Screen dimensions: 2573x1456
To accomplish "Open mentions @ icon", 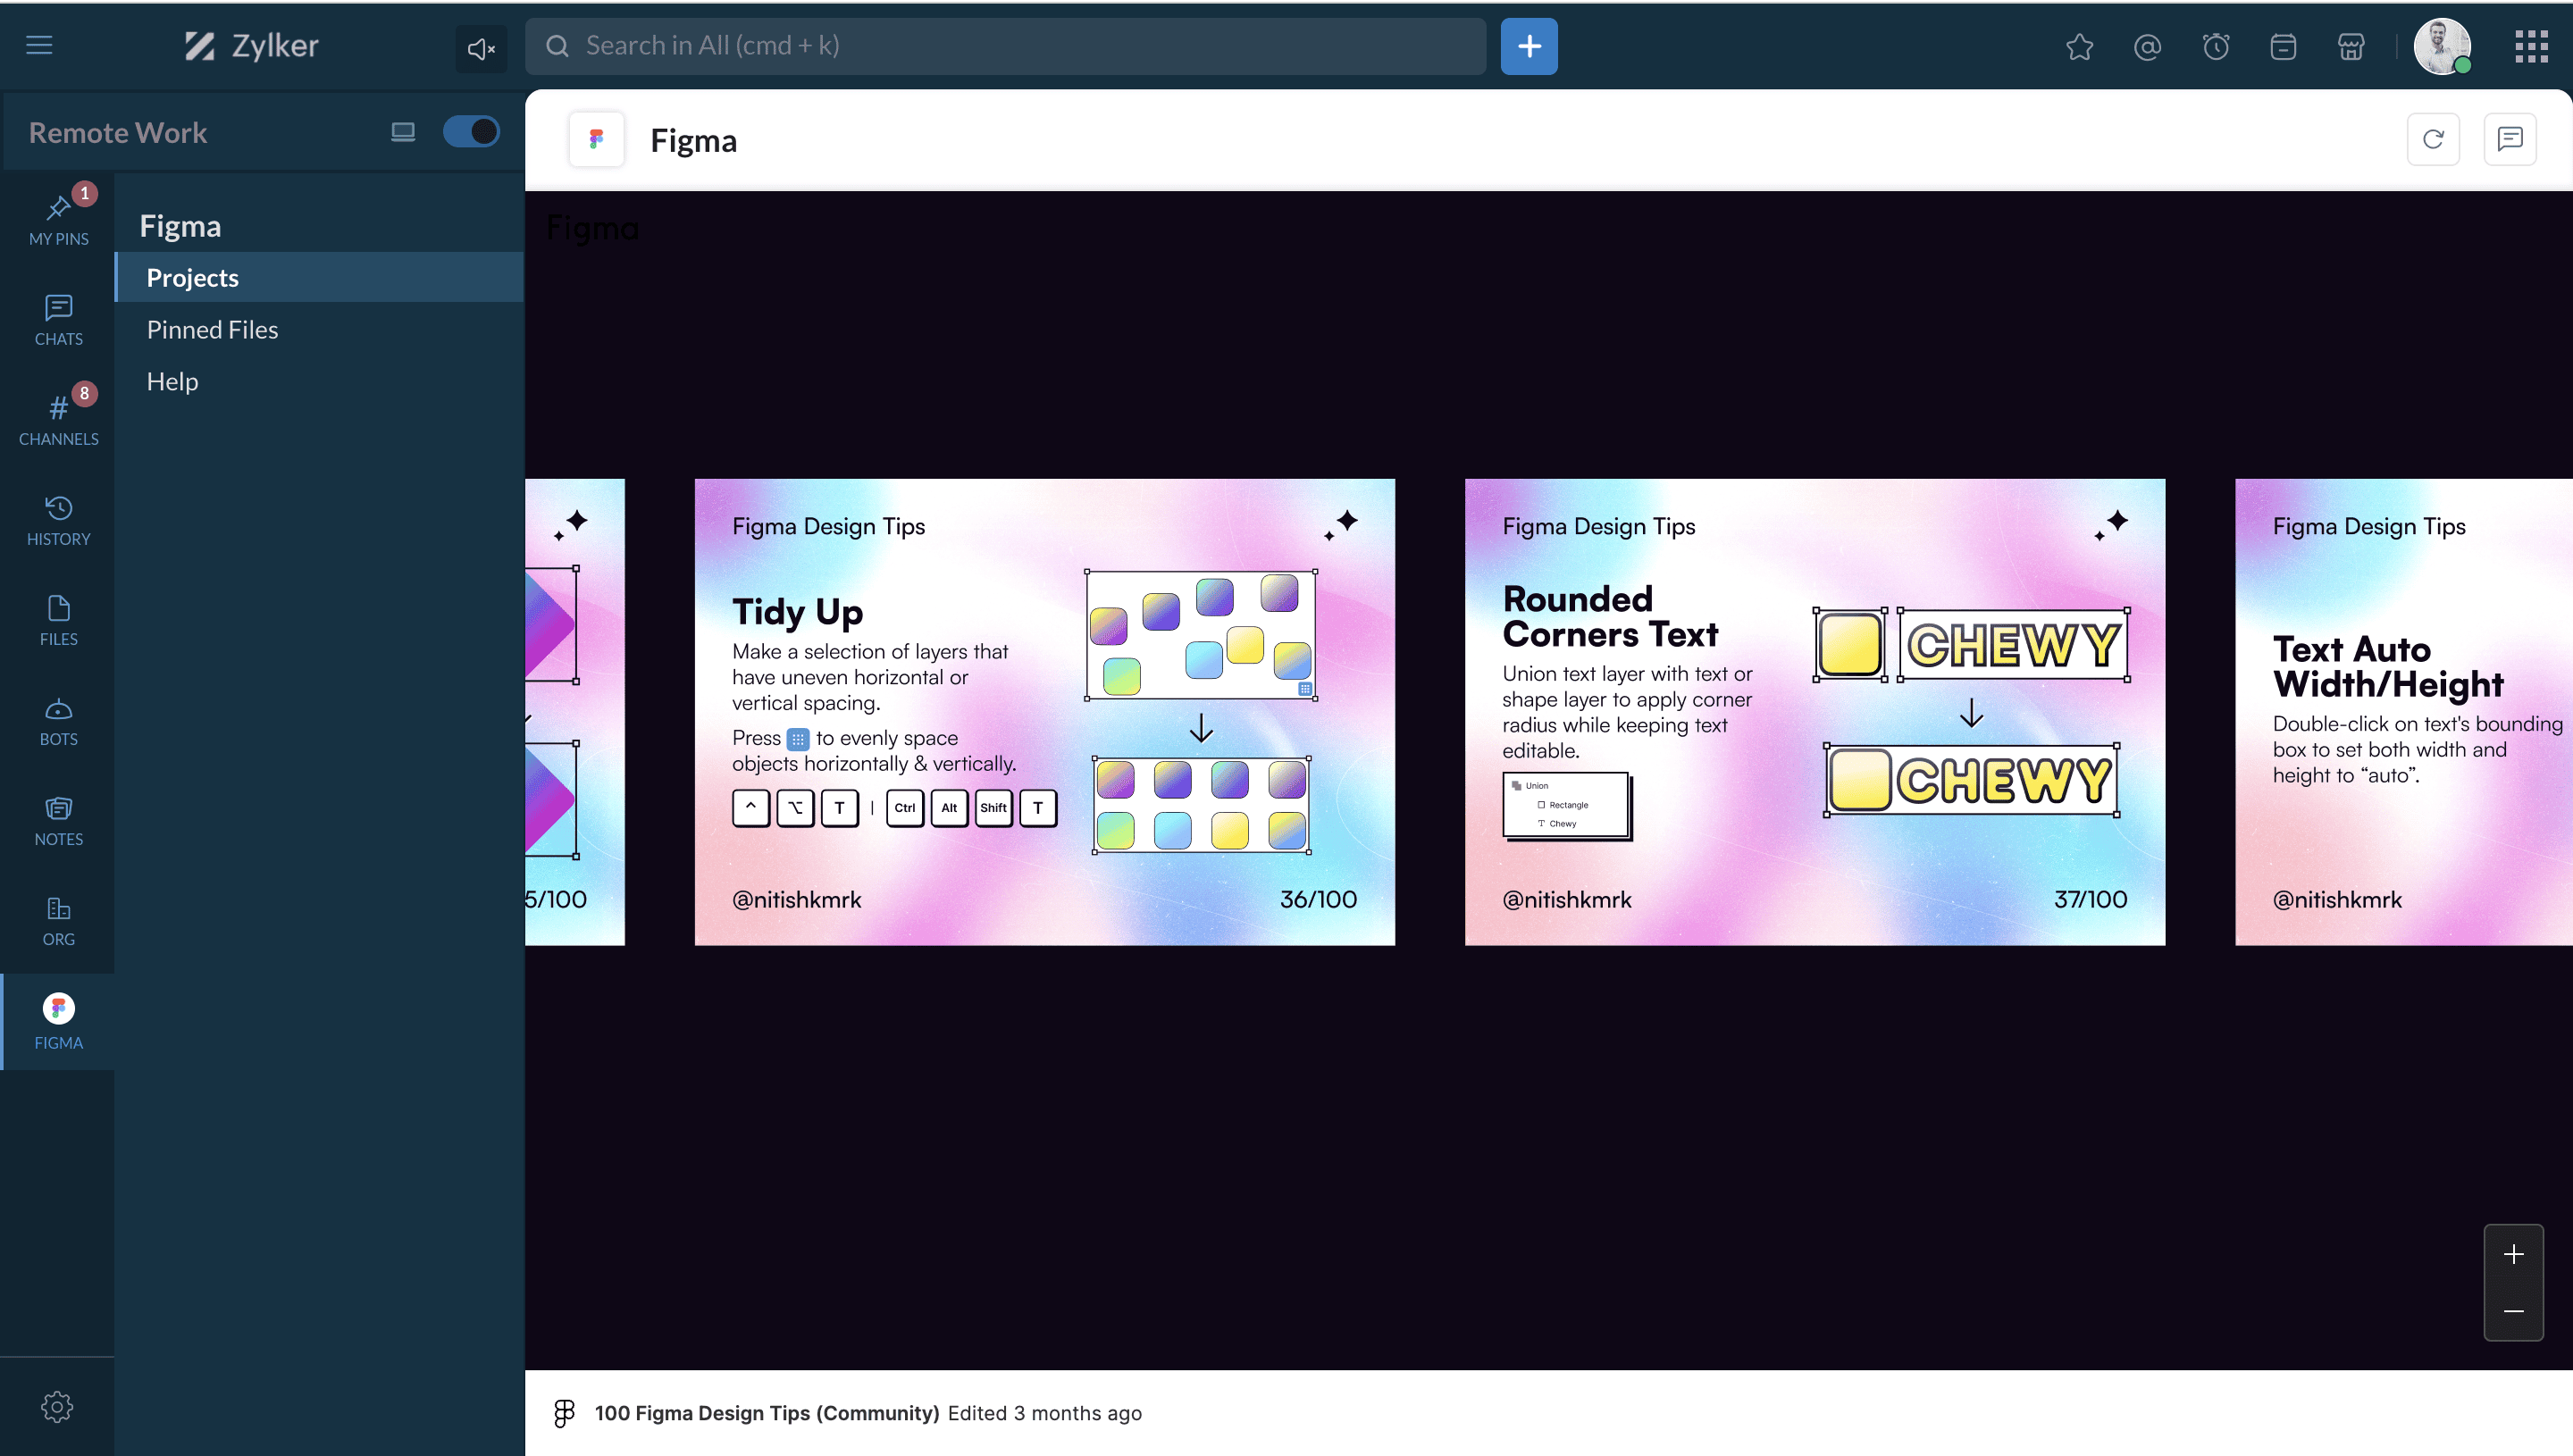I will tap(2147, 47).
